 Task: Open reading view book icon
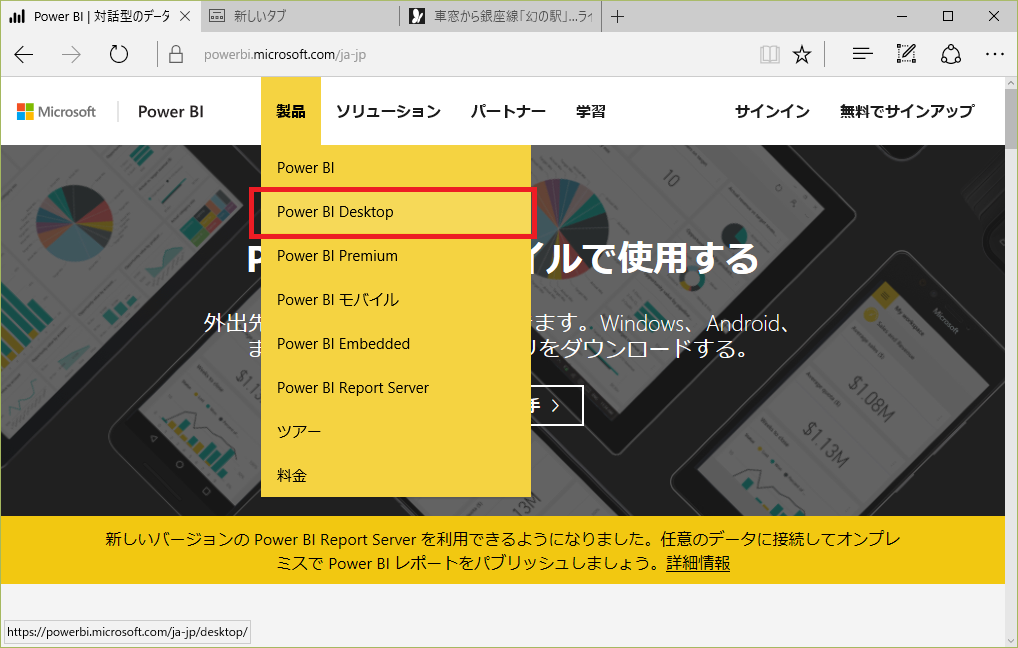tap(770, 55)
